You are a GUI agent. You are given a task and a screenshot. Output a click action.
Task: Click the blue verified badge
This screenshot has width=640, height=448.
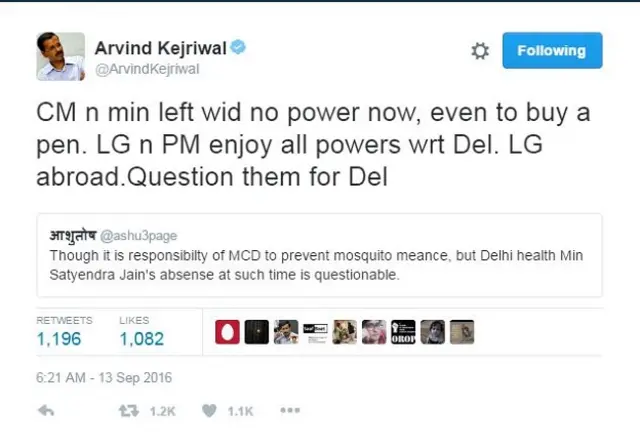point(238,47)
